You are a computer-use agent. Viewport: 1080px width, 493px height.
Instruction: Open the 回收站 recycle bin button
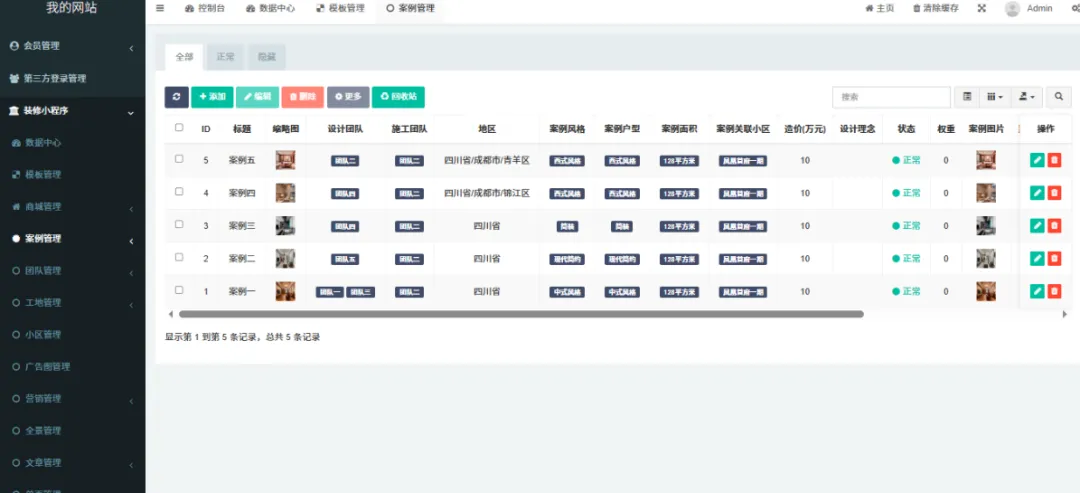398,97
